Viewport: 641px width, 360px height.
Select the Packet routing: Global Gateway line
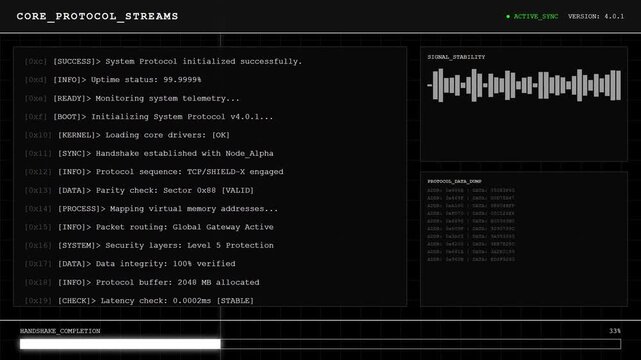pyautogui.click(x=149, y=227)
